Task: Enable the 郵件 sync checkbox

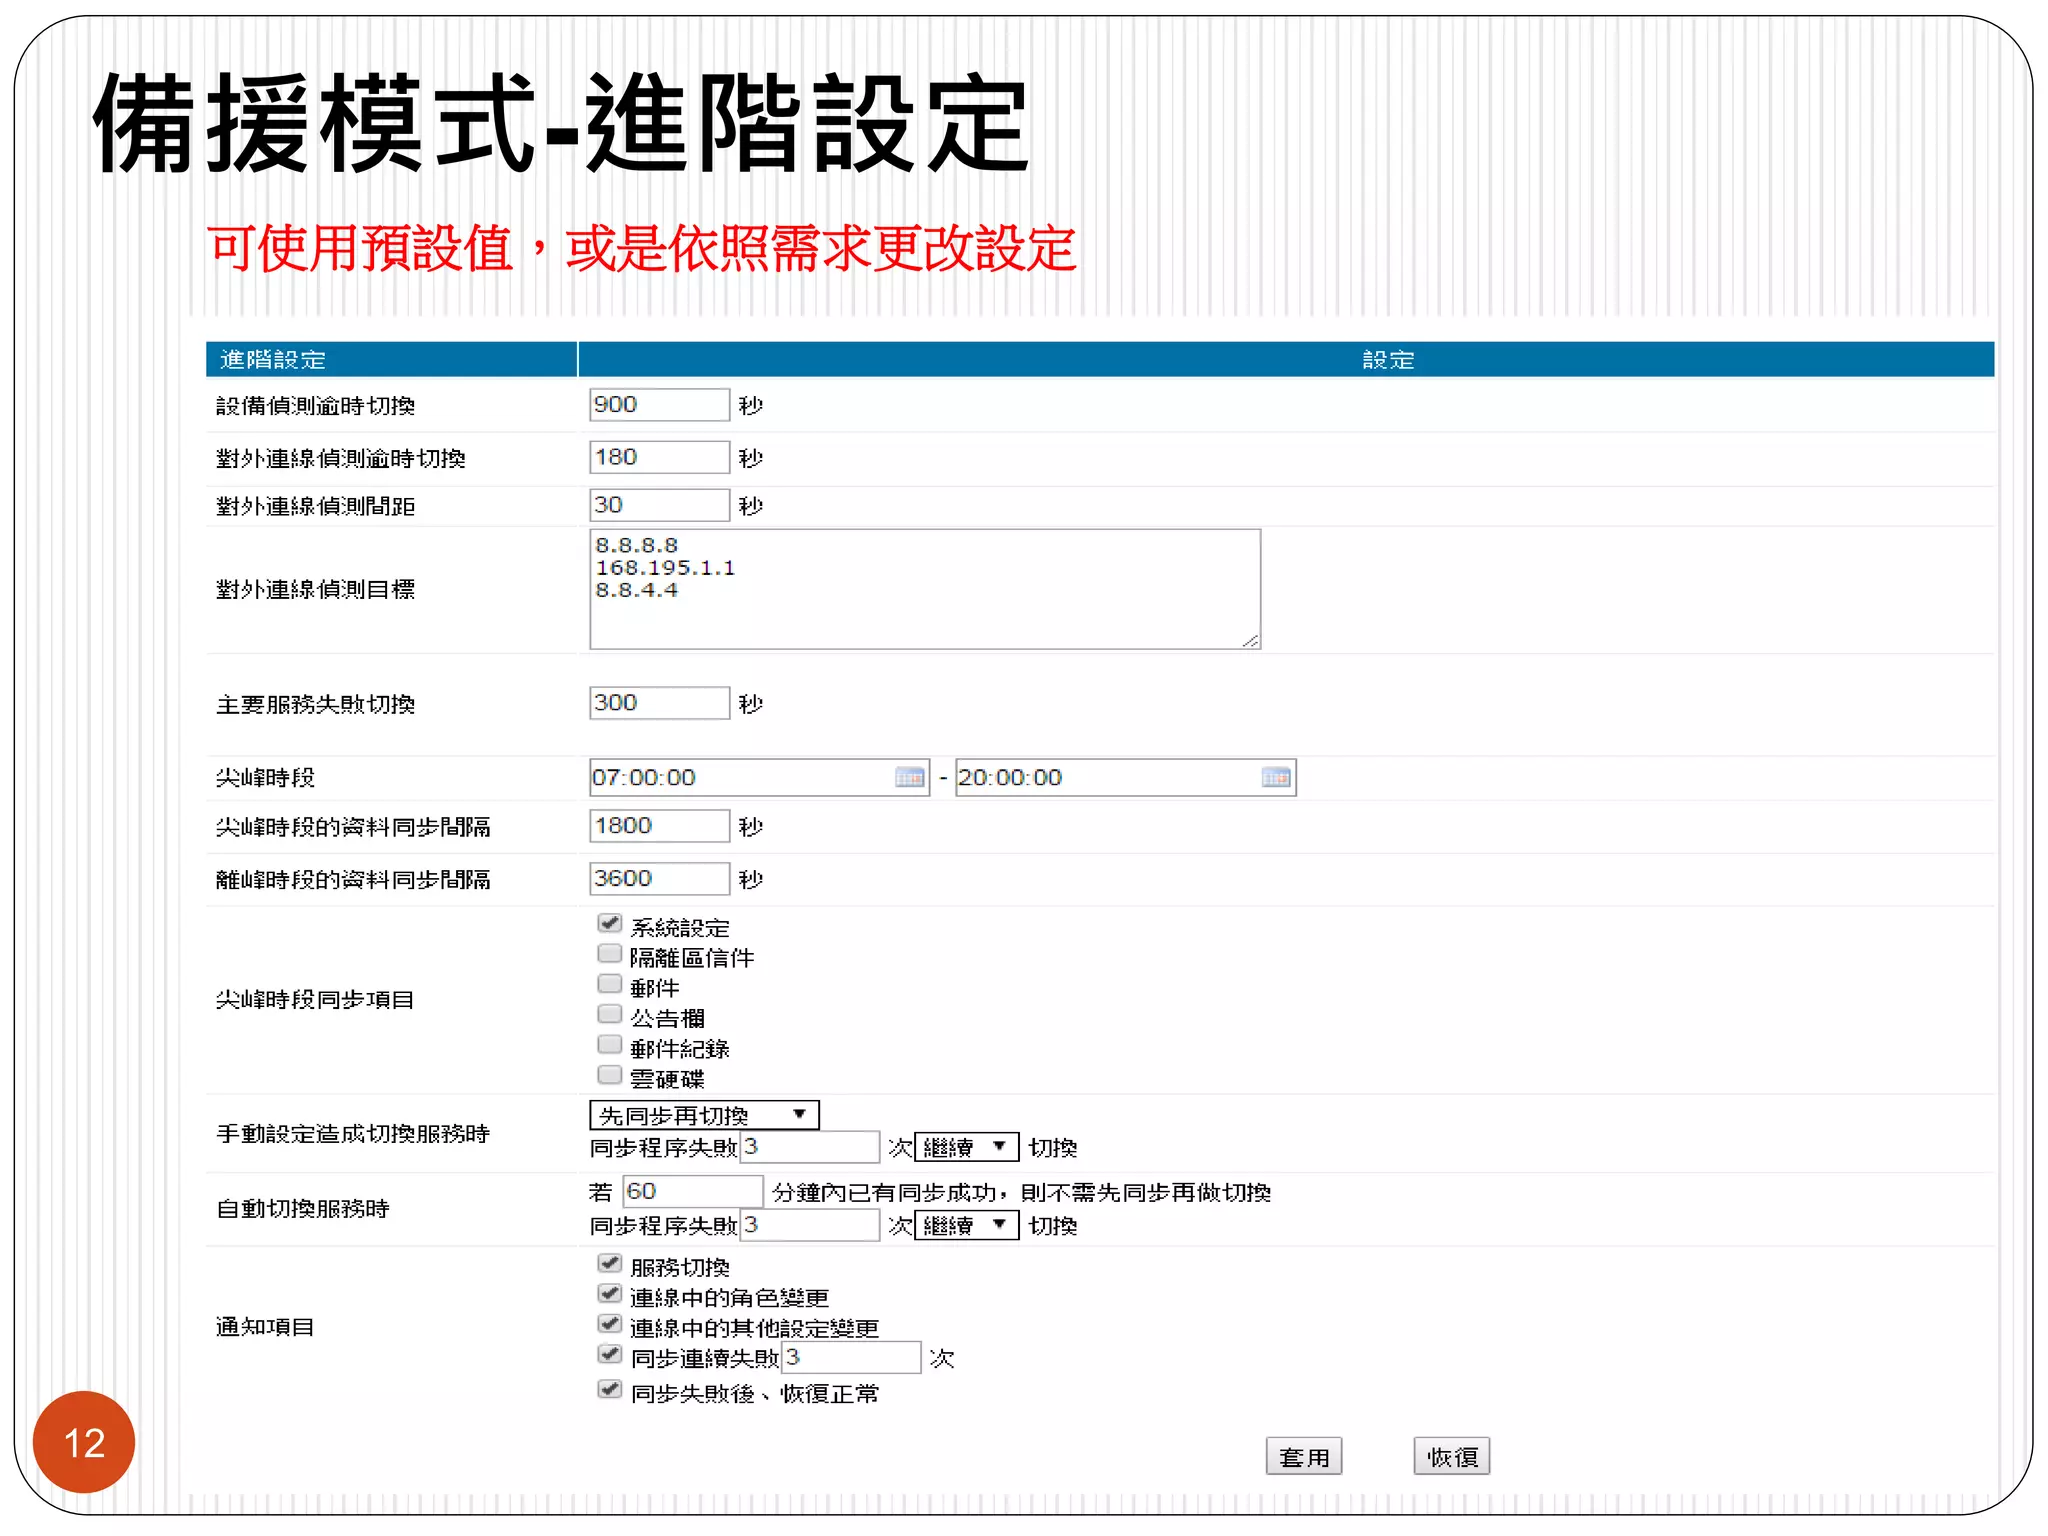Action: (609, 983)
